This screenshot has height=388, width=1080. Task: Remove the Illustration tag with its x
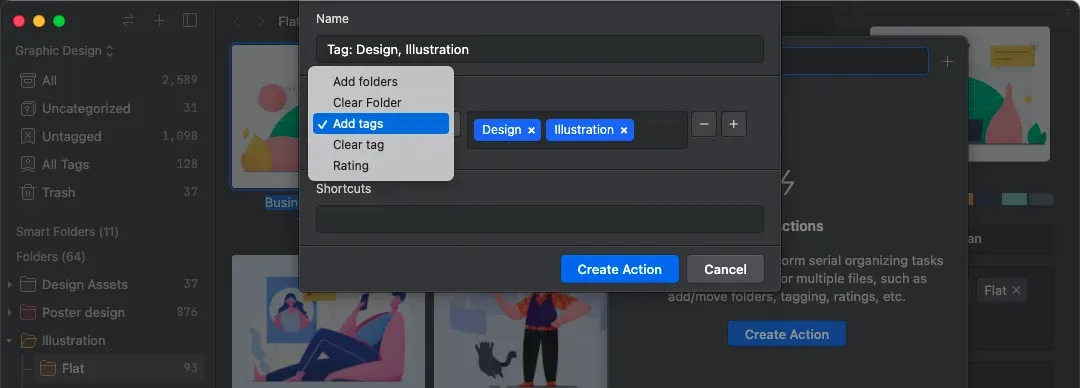tap(623, 130)
